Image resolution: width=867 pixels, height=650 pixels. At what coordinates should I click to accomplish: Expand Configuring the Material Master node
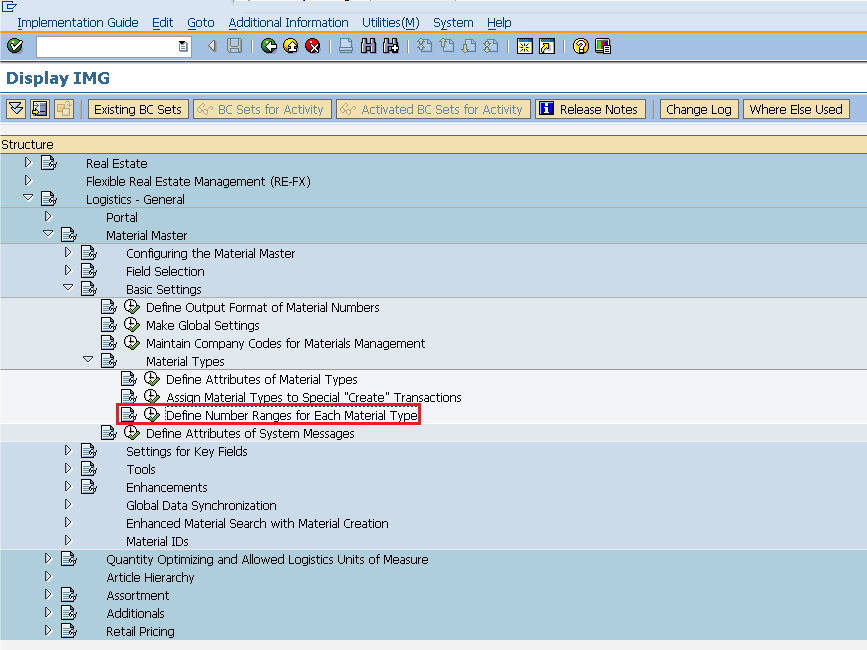click(68, 253)
